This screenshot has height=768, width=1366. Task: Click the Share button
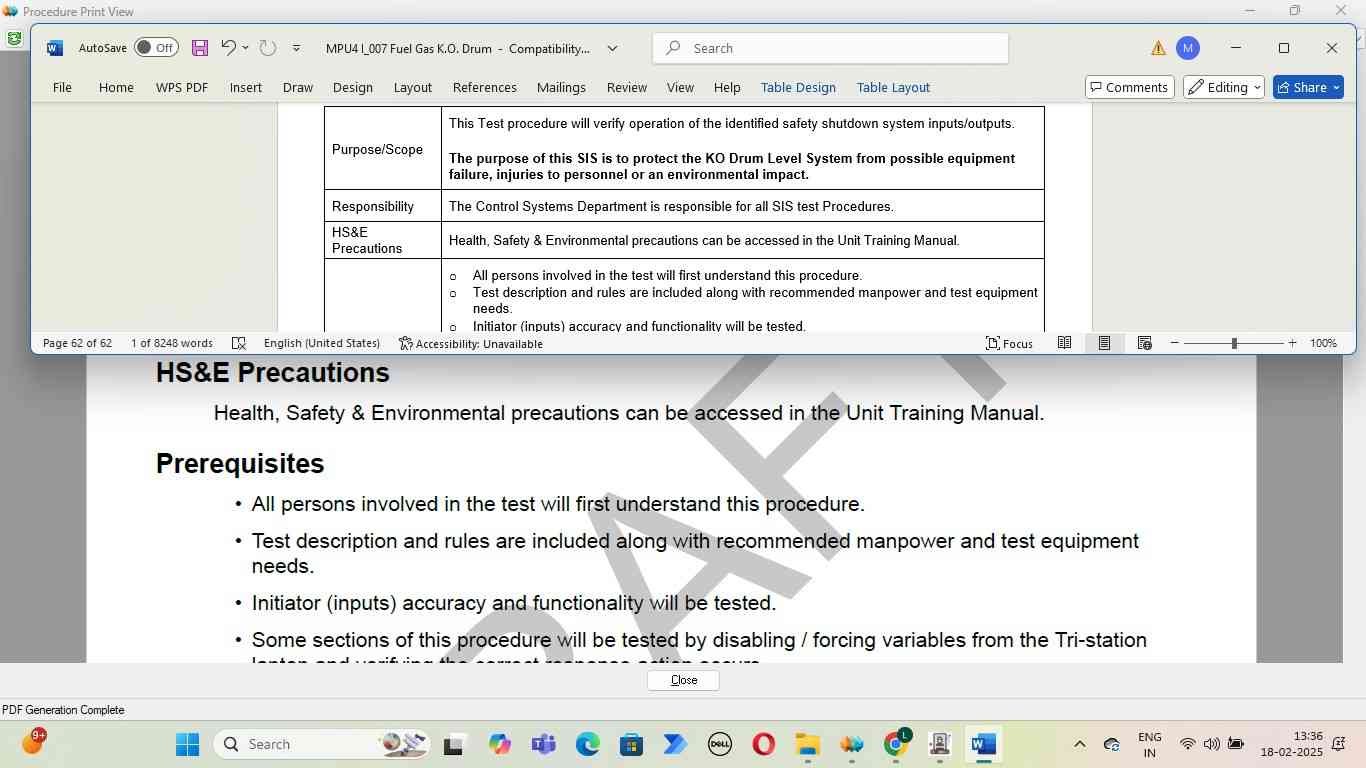(1308, 87)
